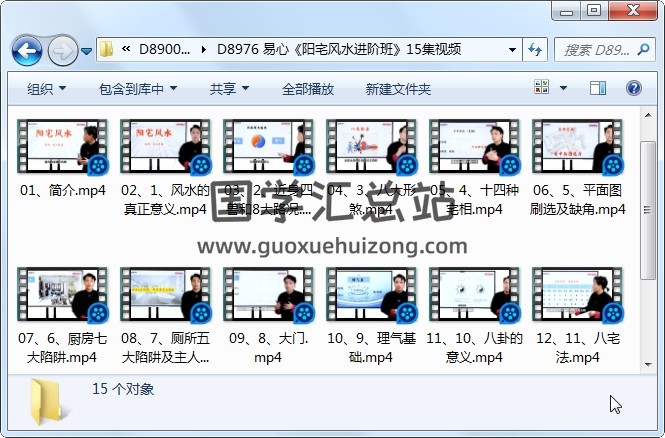Image resolution: width=665 pixels, height=438 pixels.
Task: Click the 新建文件夹 button
Action: click(x=398, y=89)
